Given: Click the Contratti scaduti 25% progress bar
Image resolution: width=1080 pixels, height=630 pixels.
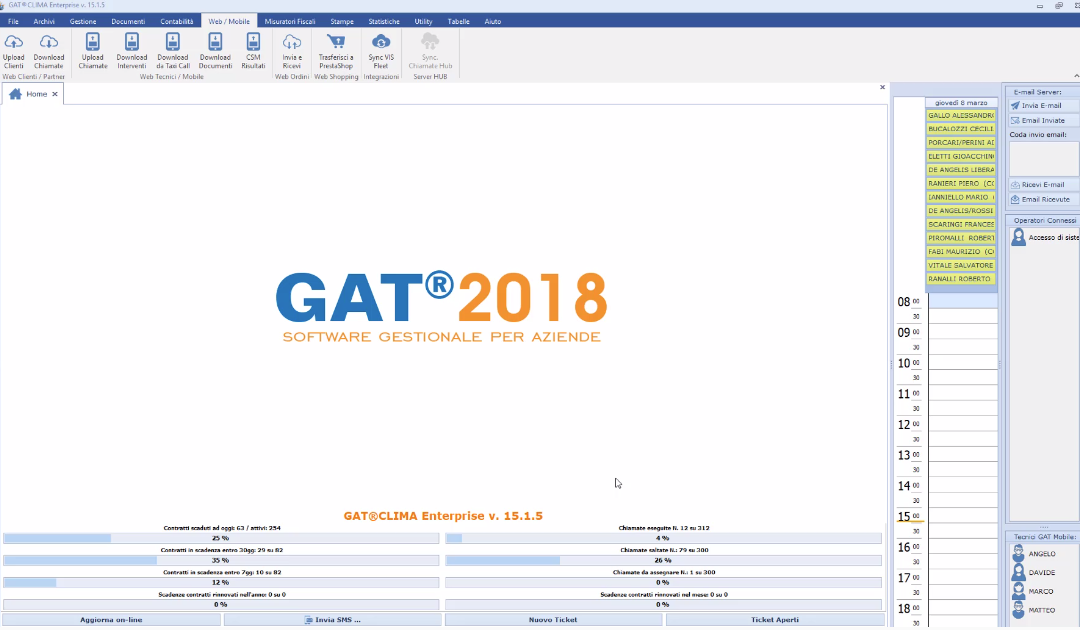Looking at the screenshot, I should pyautogui.click(x=221, y=538).
